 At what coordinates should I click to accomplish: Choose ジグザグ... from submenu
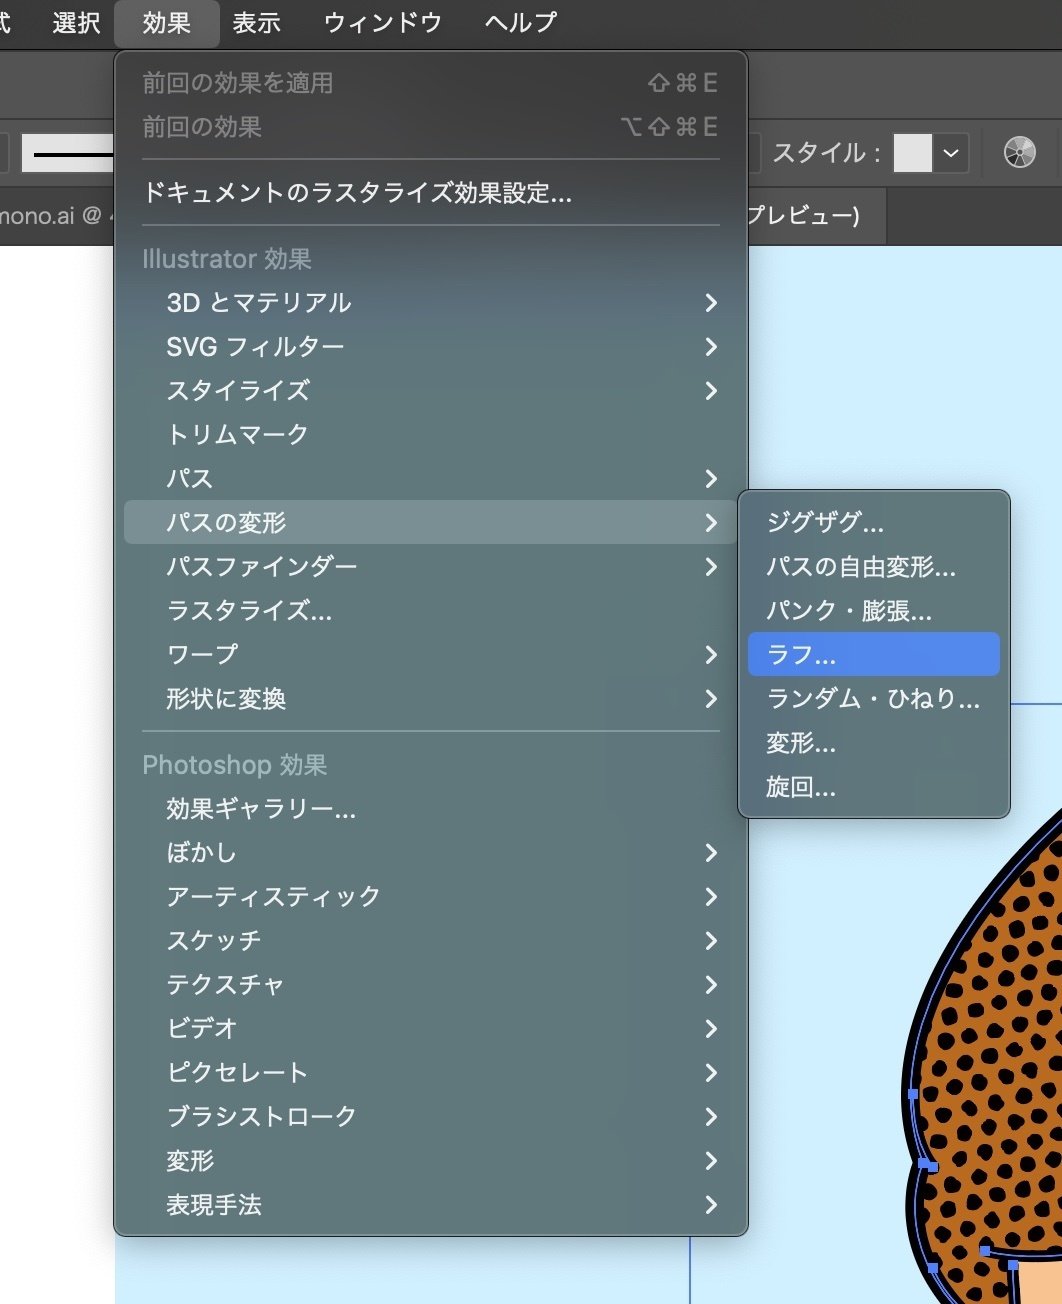(x=874, y=522)
